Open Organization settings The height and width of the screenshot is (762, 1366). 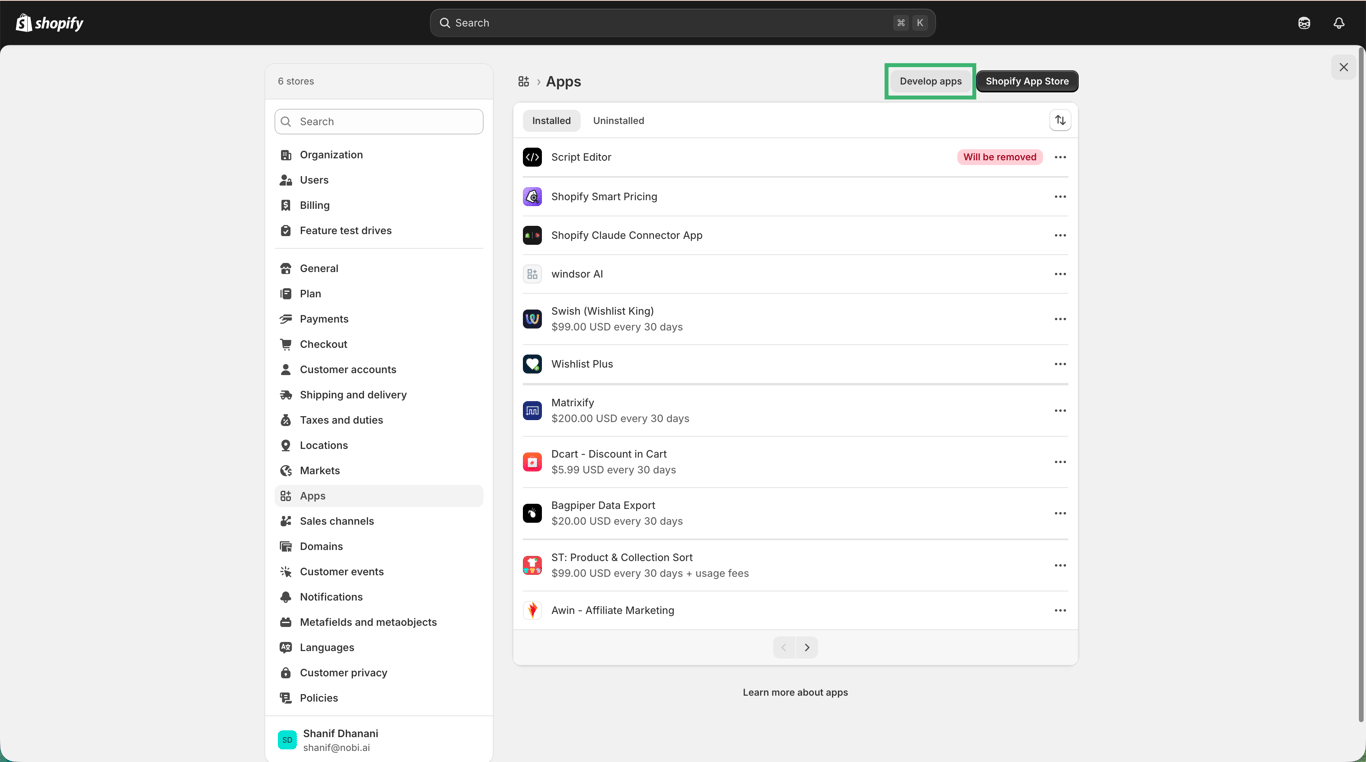379,155
